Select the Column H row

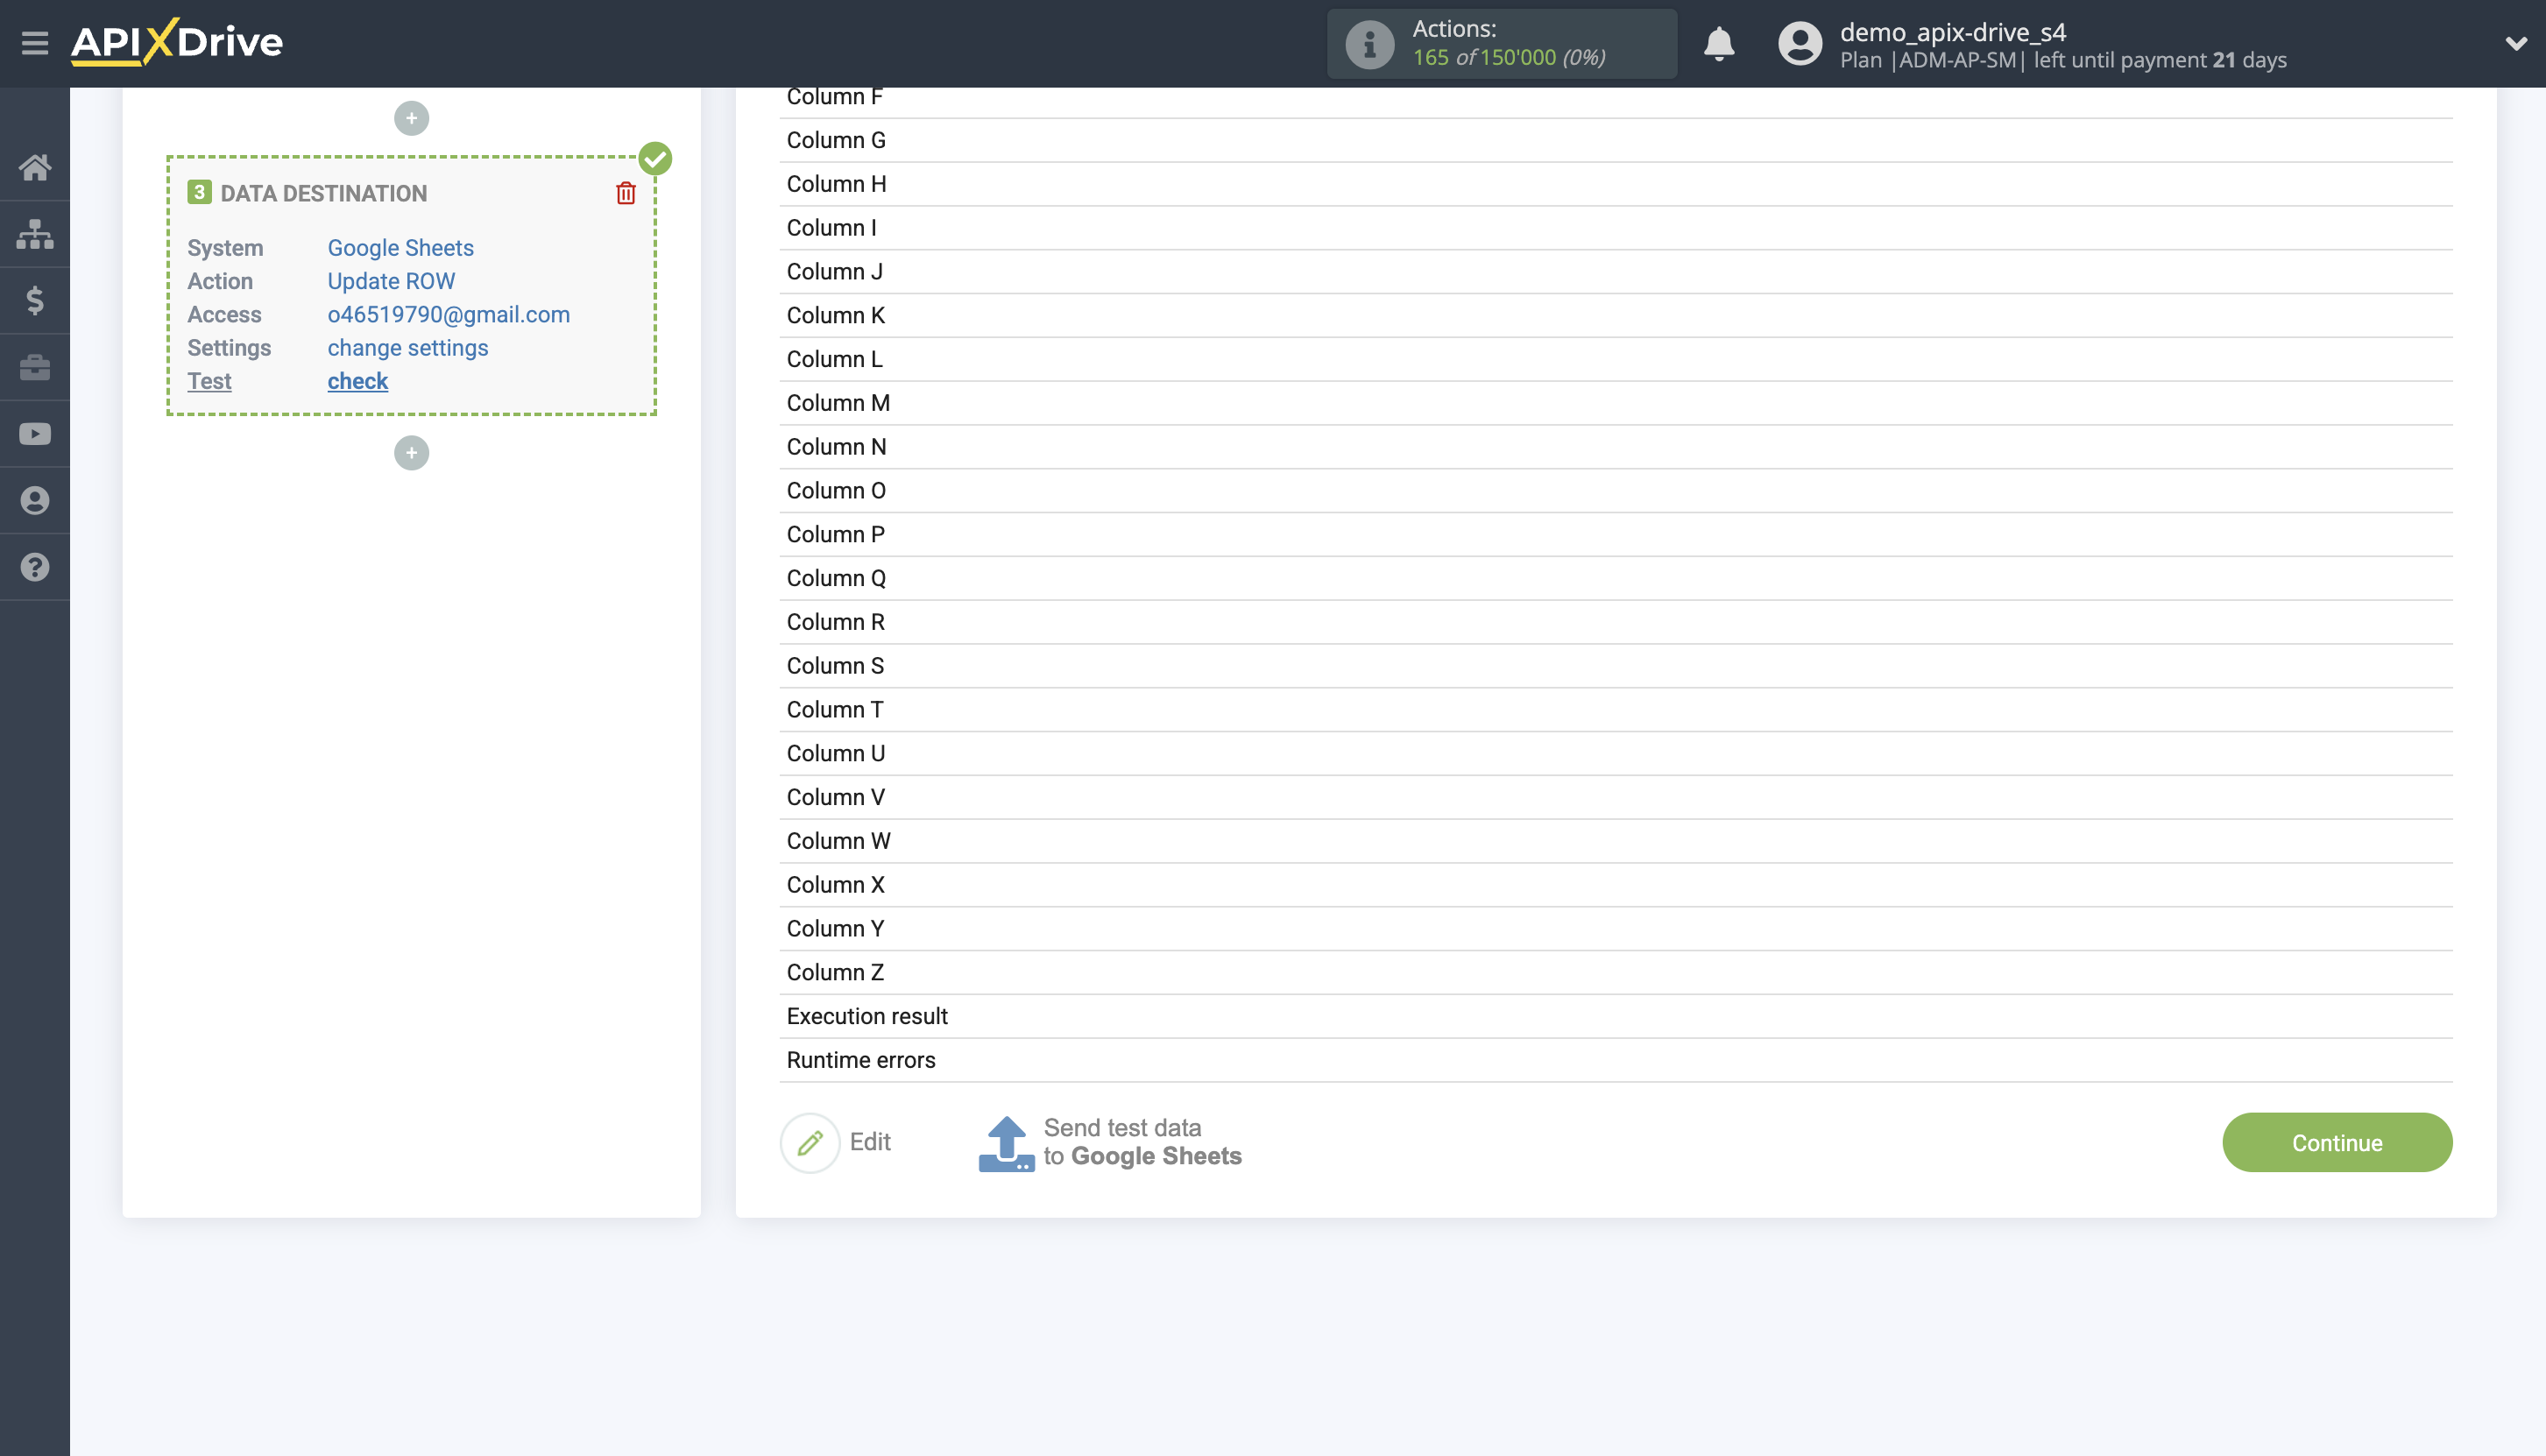point(1616,184)
